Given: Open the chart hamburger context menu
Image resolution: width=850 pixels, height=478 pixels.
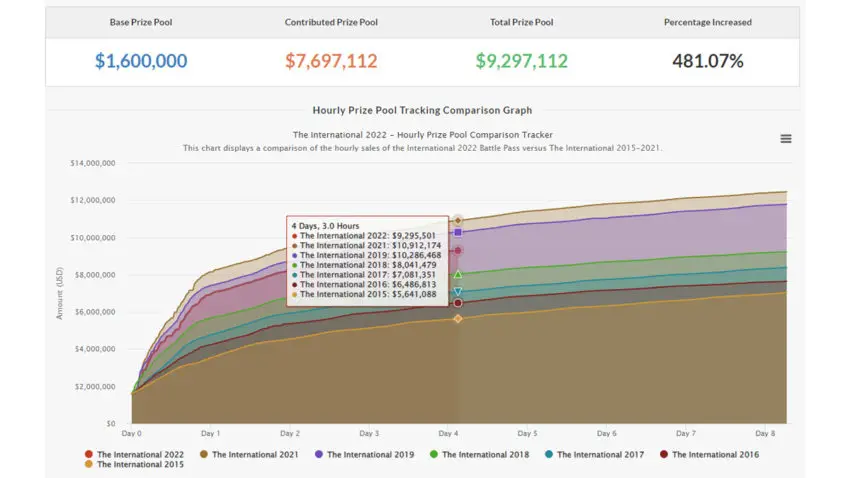Looking at the screenshot, I should (x=785, y=139).
